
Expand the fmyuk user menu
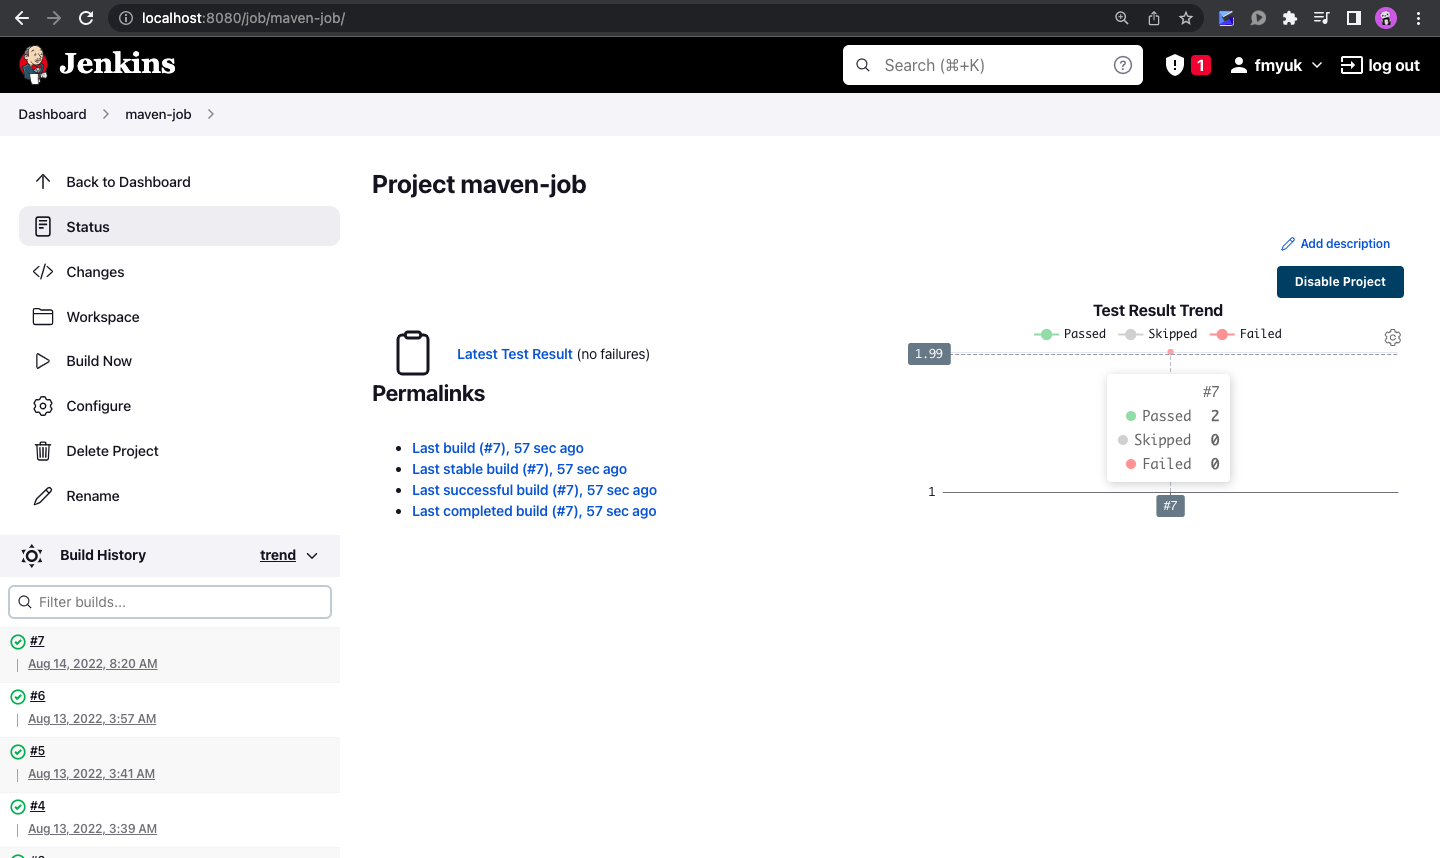(x=1275, y=64)
